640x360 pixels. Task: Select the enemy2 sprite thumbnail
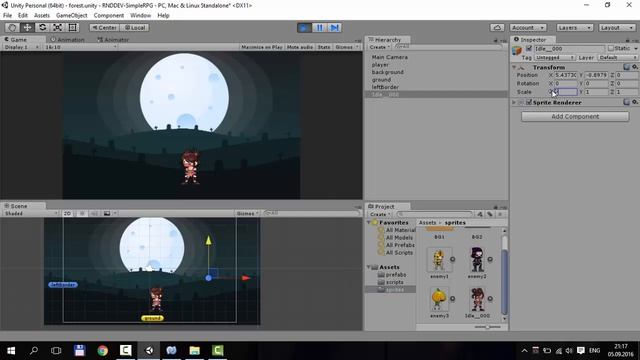tap(477, 260)
